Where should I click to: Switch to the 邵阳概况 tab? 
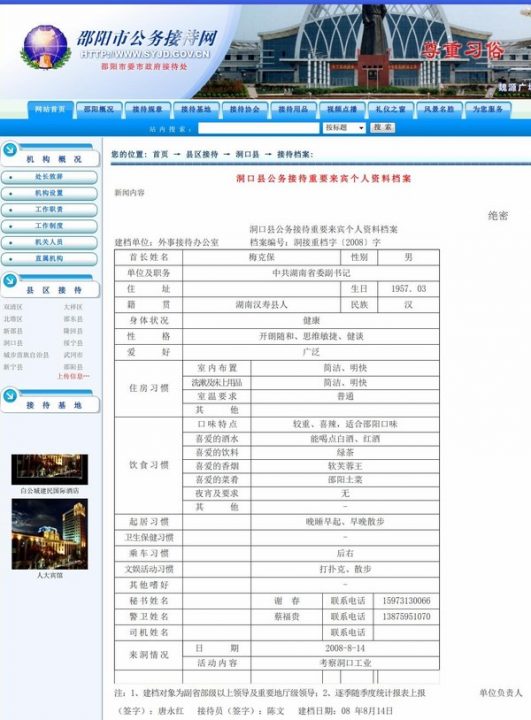[x=98, y=109]
